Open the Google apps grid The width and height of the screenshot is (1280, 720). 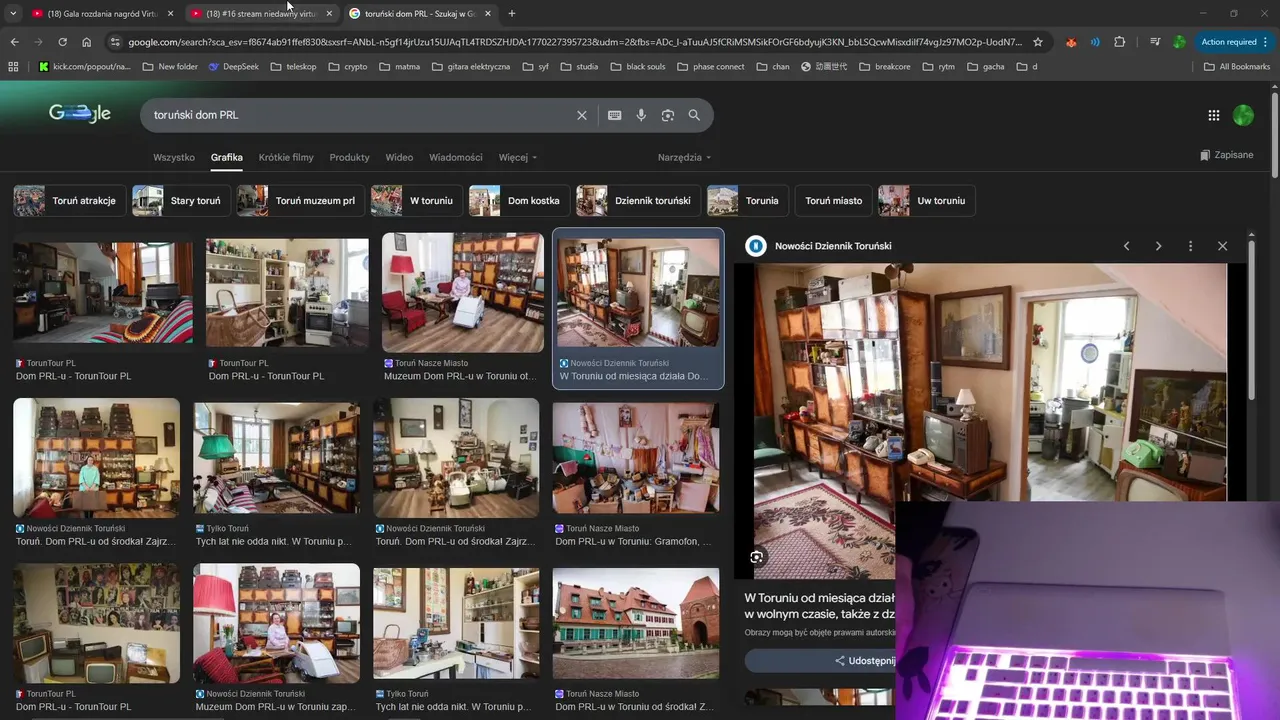point(1213,115)
